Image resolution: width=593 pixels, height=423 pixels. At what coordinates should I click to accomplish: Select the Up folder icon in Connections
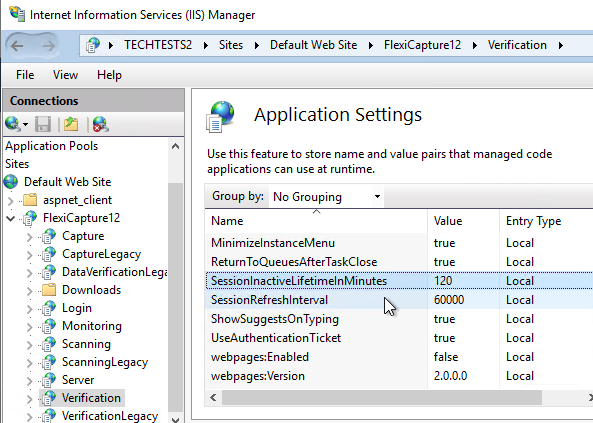pyautogui.click(x=71, y=124)
